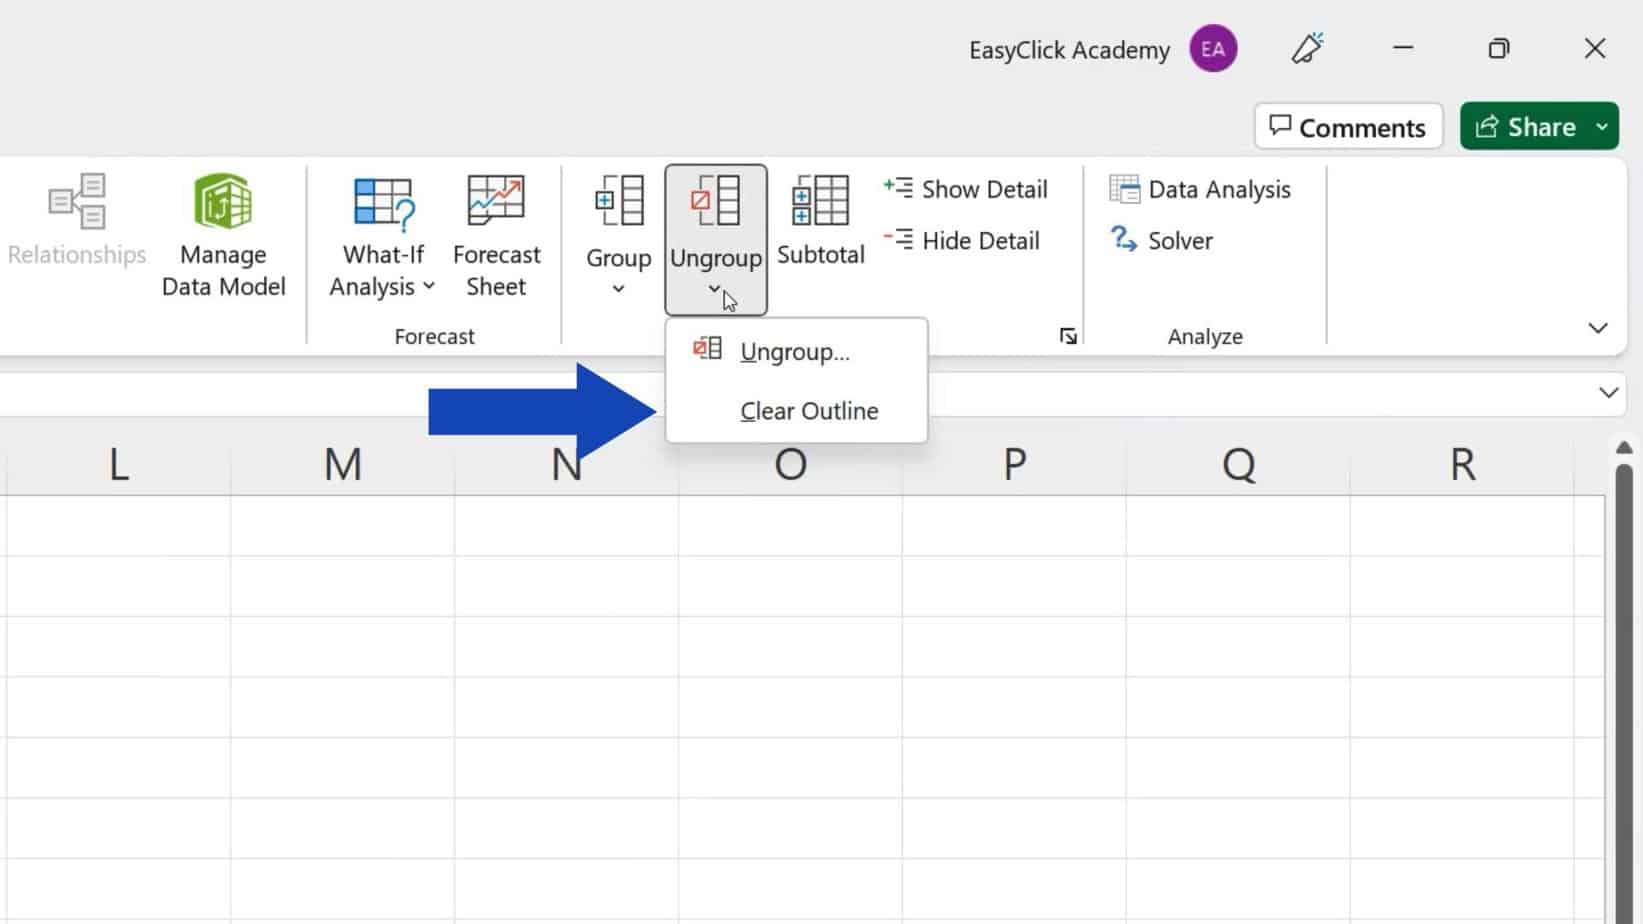Open the Outline dialog launcher

[1068, 335]
